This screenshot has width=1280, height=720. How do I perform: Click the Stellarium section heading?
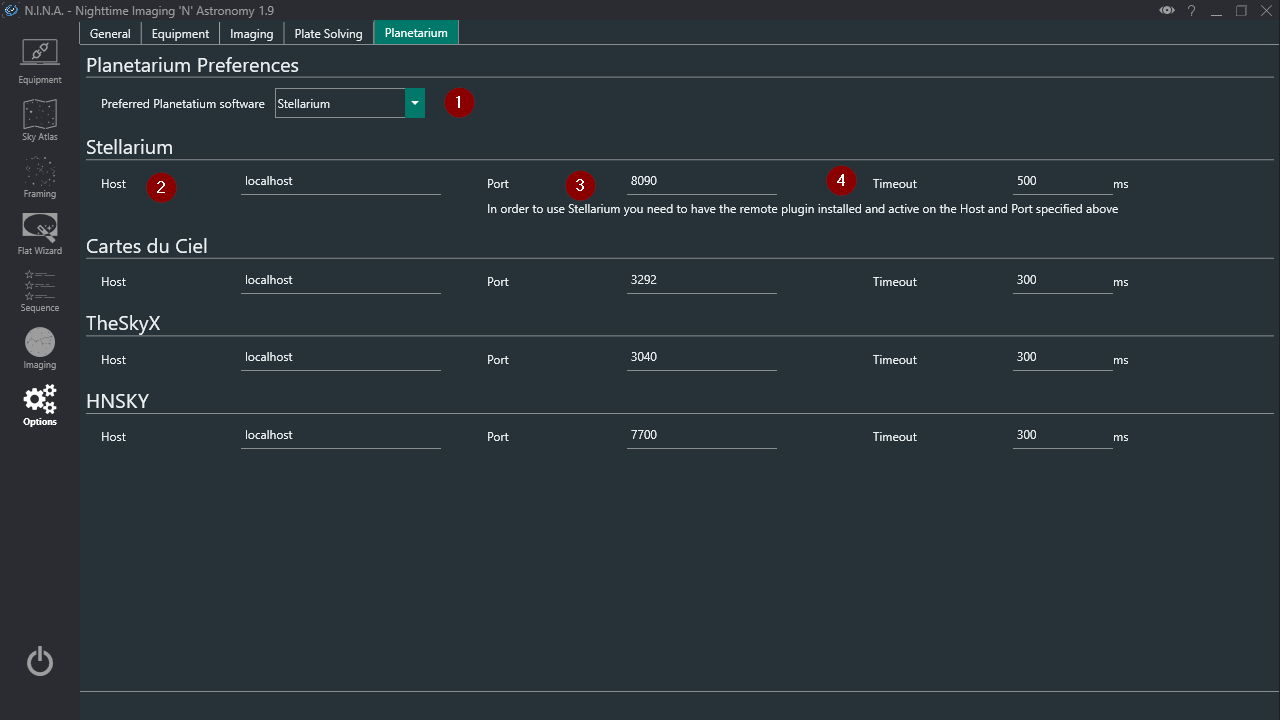click(129, 147)
